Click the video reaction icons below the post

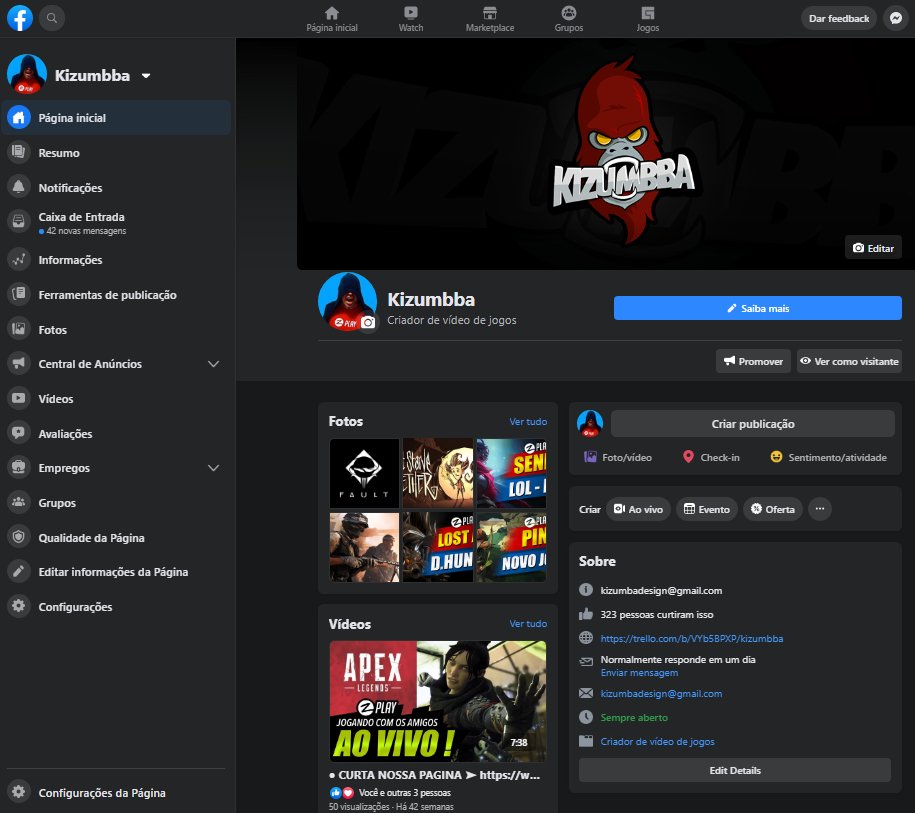pyautogui.click(x=342, y=793)
